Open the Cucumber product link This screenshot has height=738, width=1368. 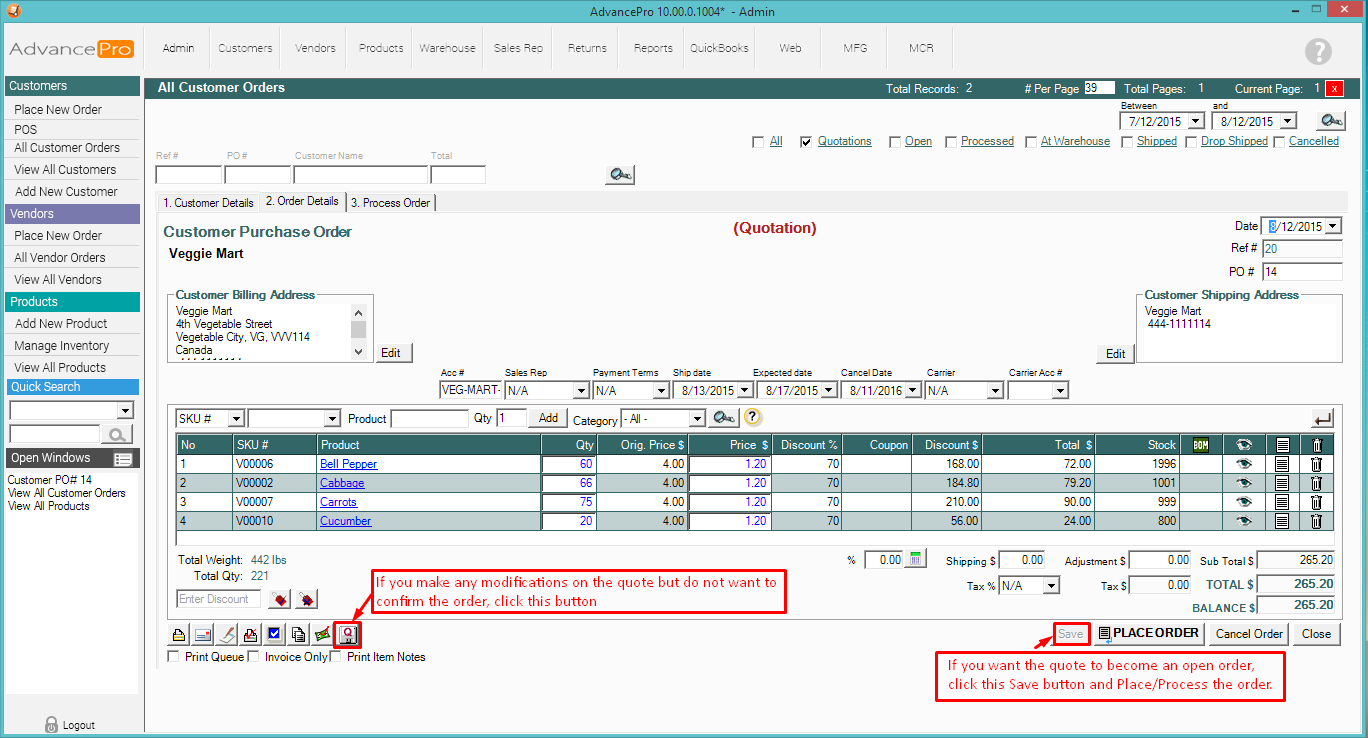(345, 521)
